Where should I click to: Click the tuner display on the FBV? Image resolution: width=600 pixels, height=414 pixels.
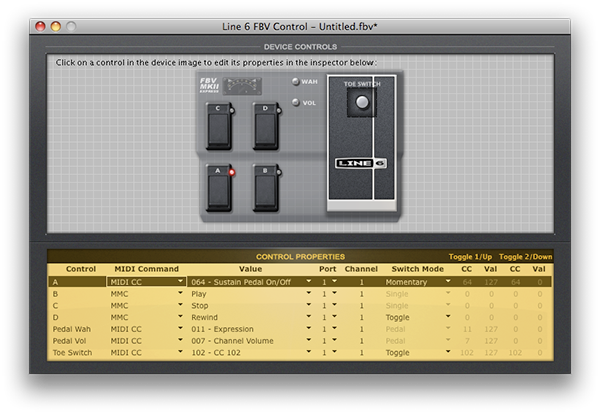pos(242,86)
